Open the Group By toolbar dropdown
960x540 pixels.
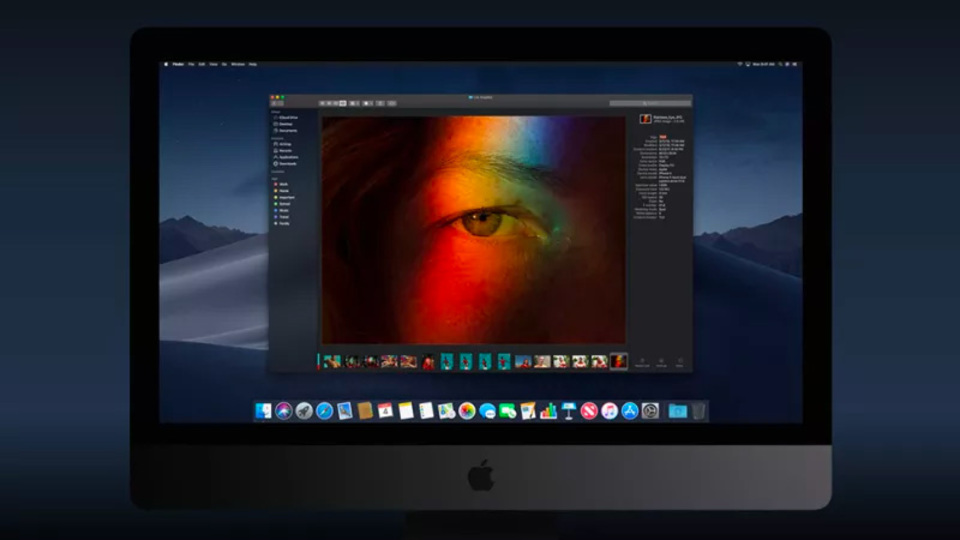[354, 103]
